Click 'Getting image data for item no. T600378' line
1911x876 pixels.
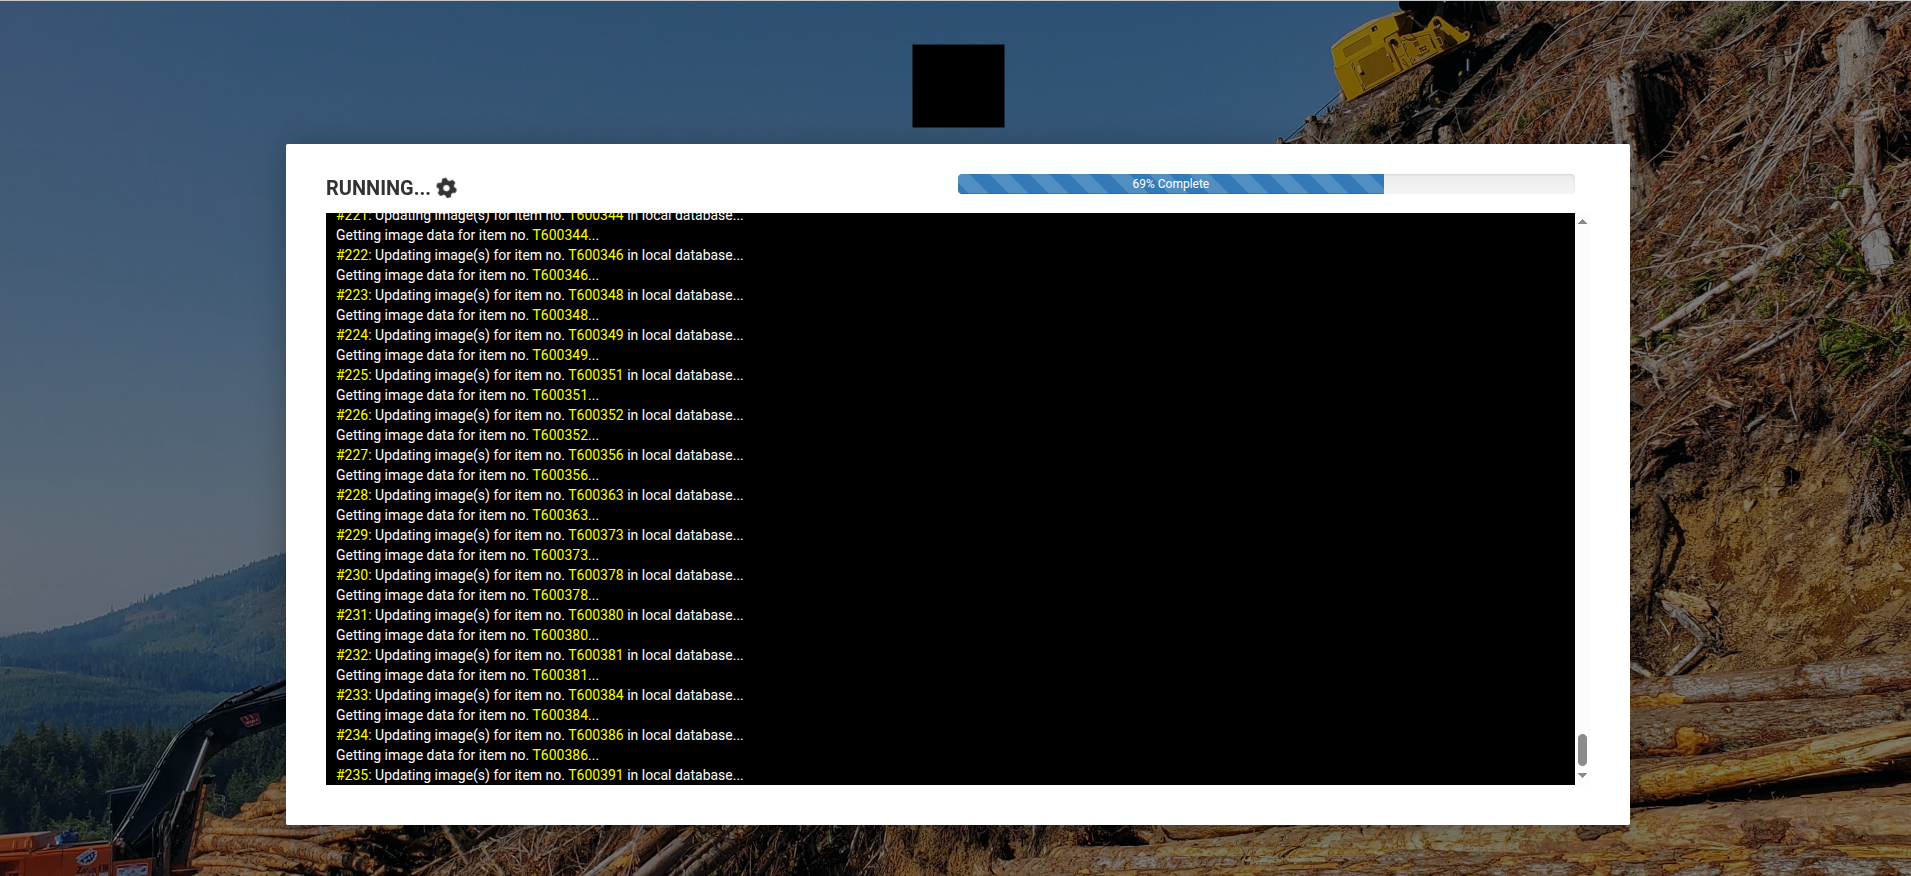click(467, 595)
